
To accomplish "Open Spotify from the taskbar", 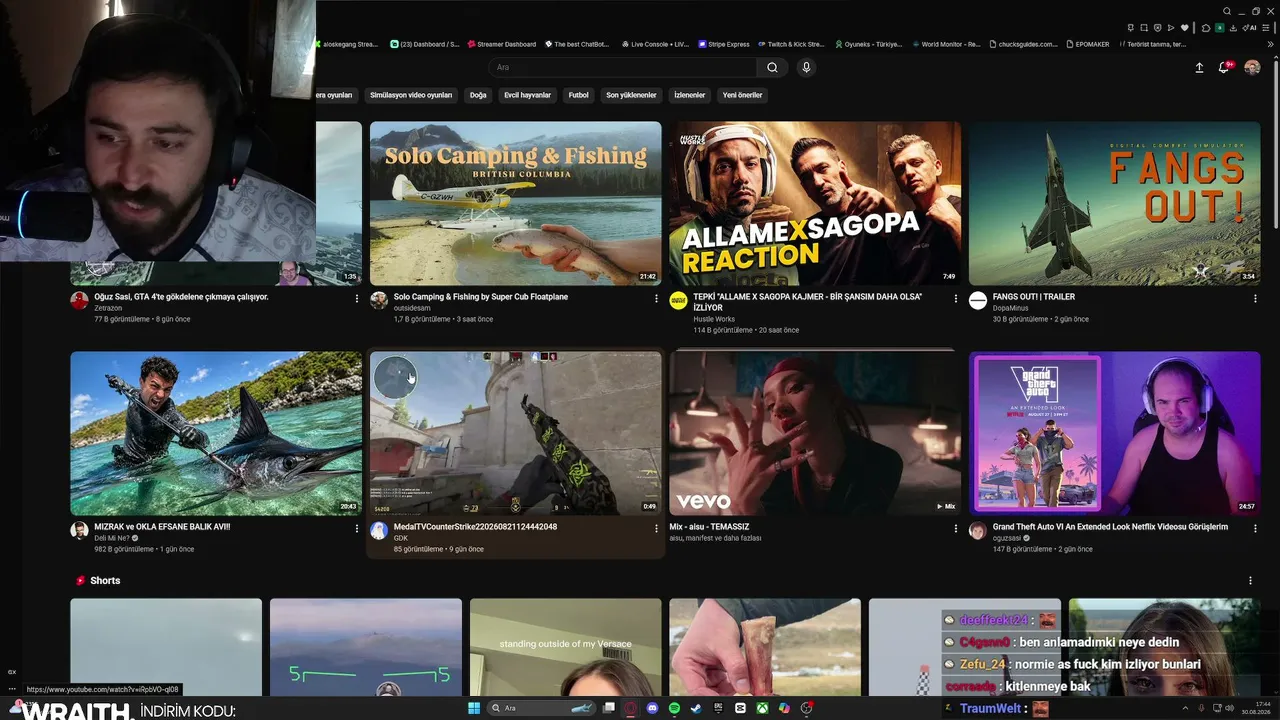I will pos(675,708).
